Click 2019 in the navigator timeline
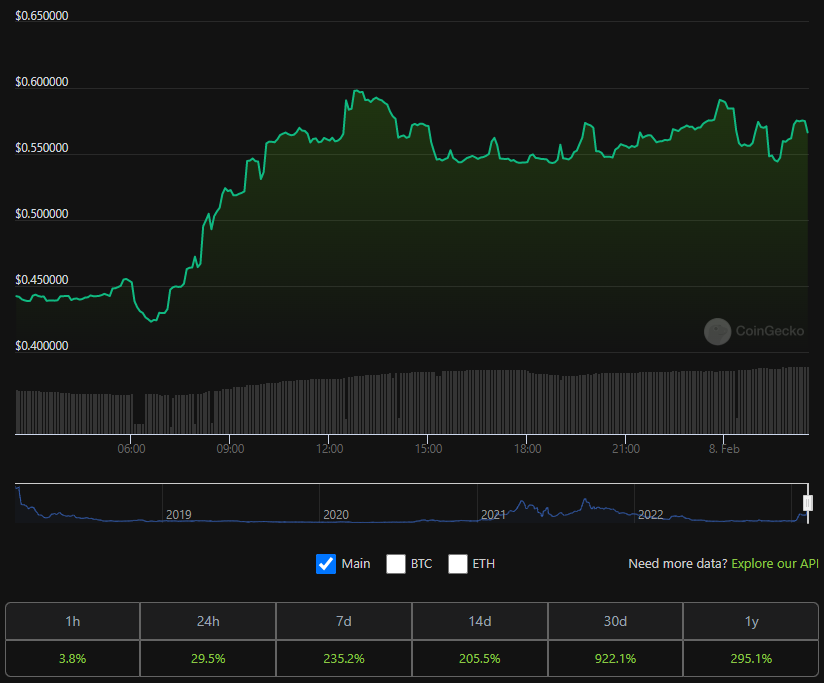Screen dimensions: 824x683 click(179, 515)
